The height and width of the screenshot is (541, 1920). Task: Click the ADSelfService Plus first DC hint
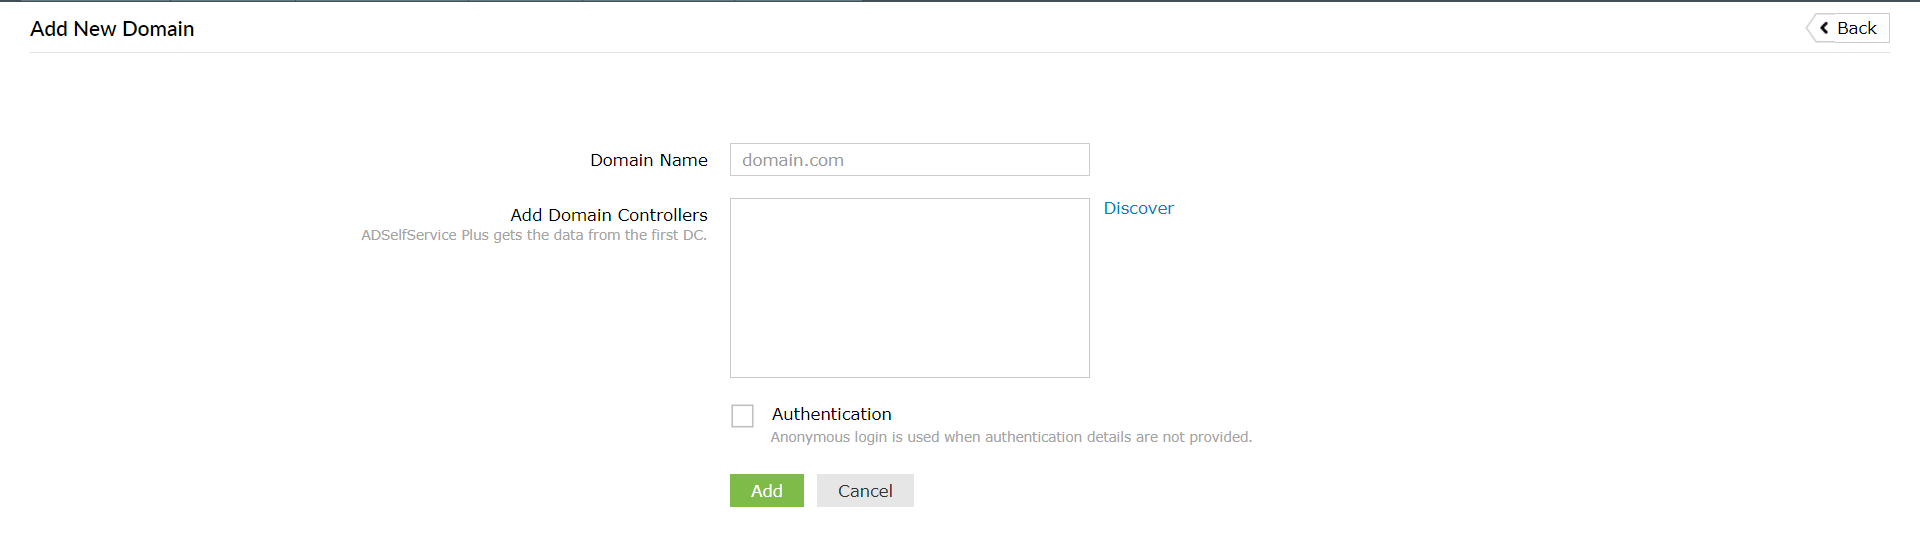tap(534, 235)
